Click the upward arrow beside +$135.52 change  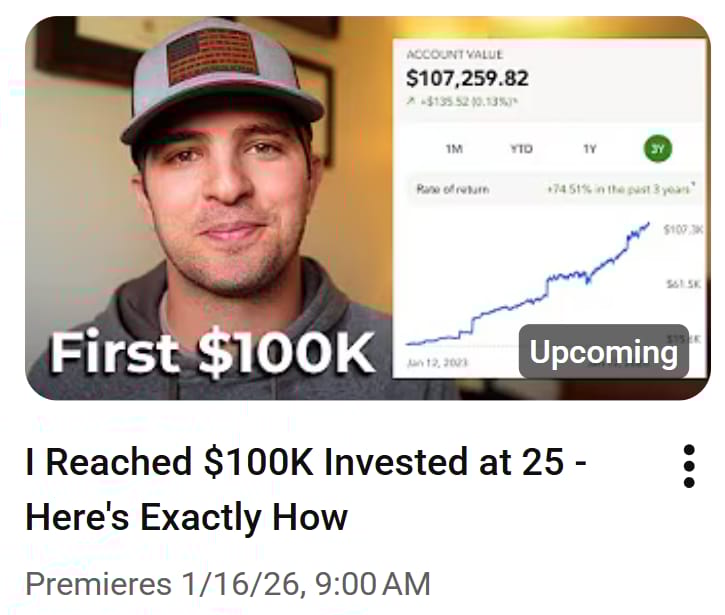coord(410,100)
